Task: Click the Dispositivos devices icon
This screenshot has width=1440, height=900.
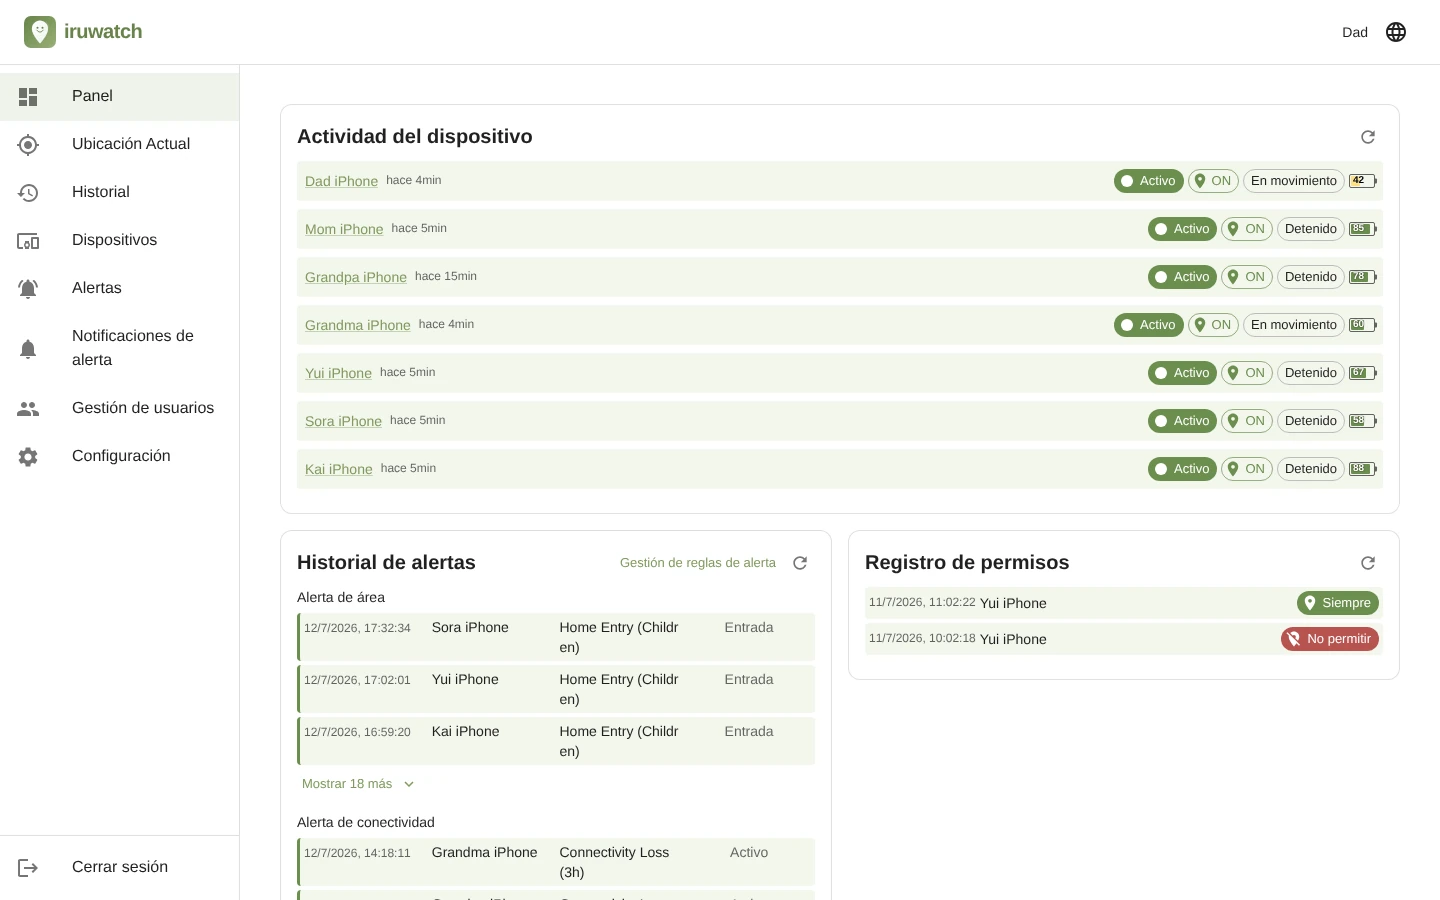Action: point(28,240)
